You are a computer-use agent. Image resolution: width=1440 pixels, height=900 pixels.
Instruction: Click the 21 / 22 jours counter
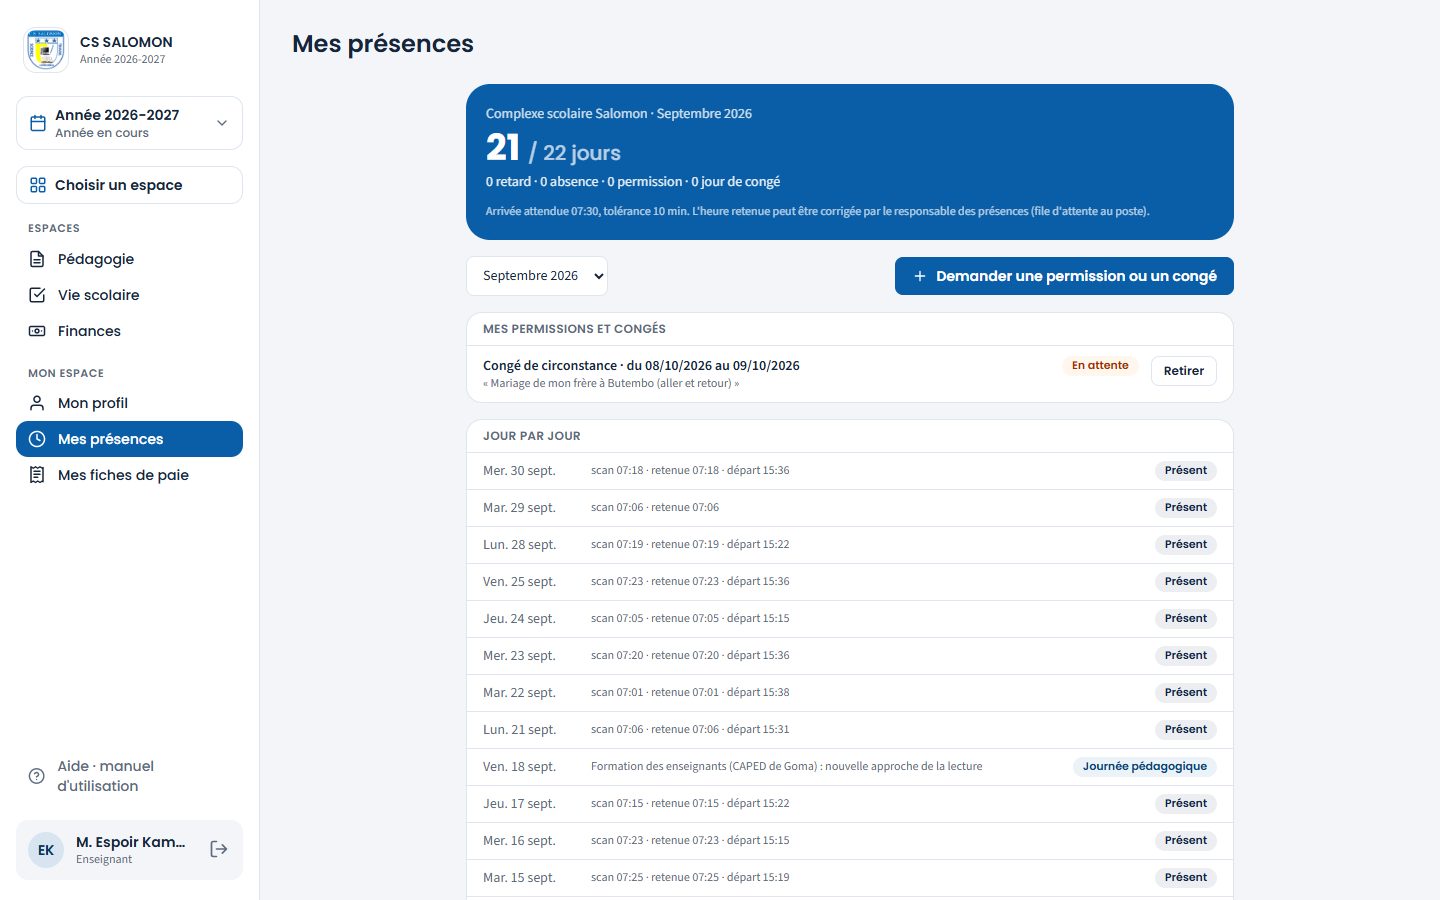tap(553, 149)
